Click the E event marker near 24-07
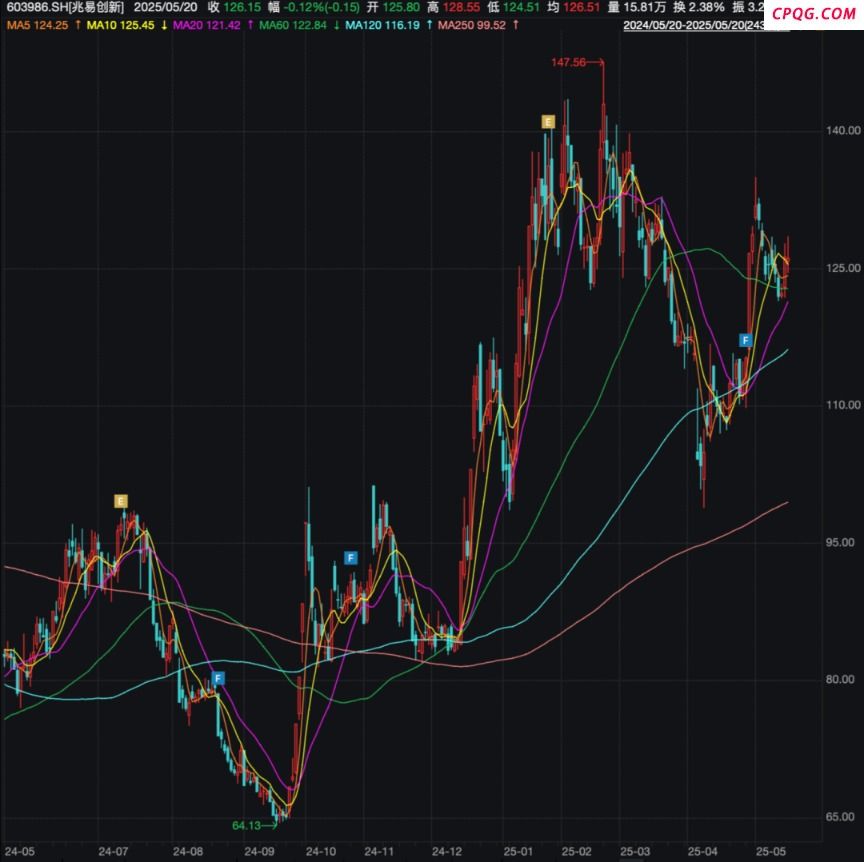The width and height of the screenshot is (864, 862). [x=121, y=501]
